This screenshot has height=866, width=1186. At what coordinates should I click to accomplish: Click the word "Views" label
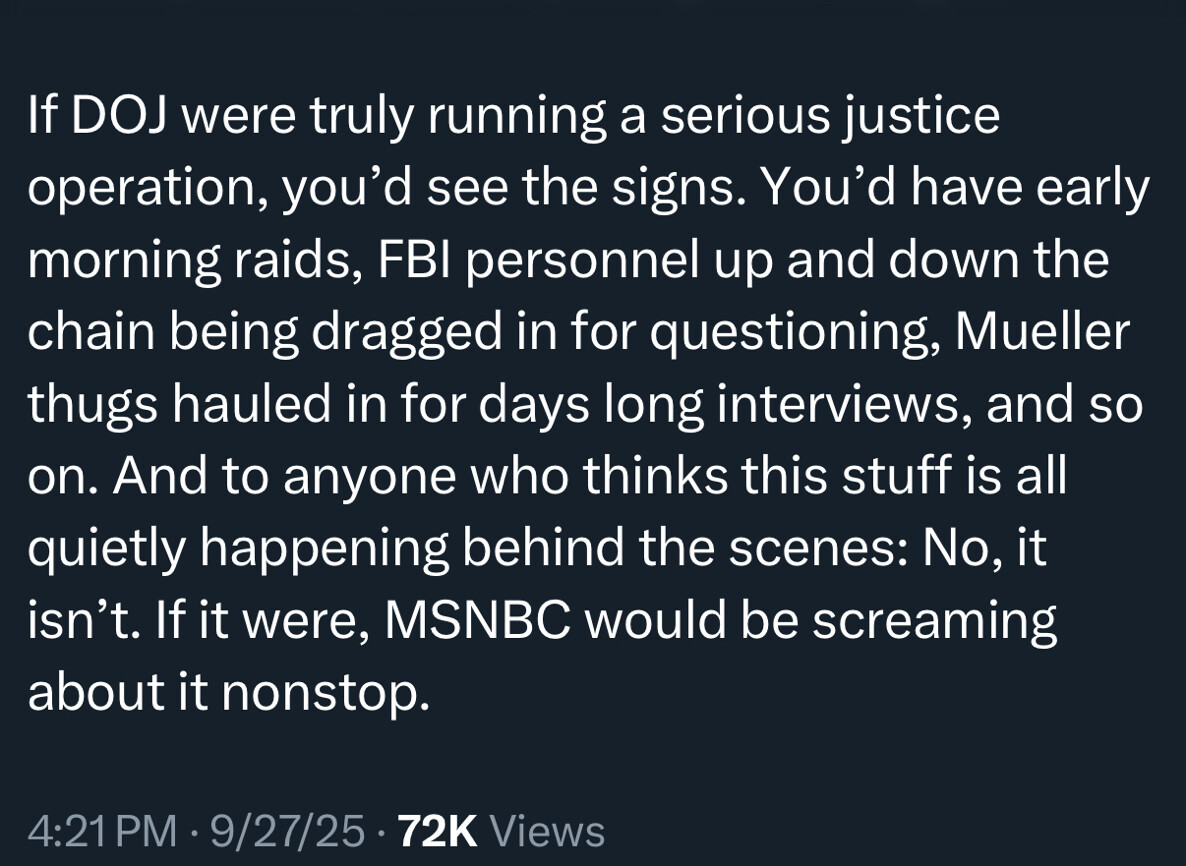point(548,831)
